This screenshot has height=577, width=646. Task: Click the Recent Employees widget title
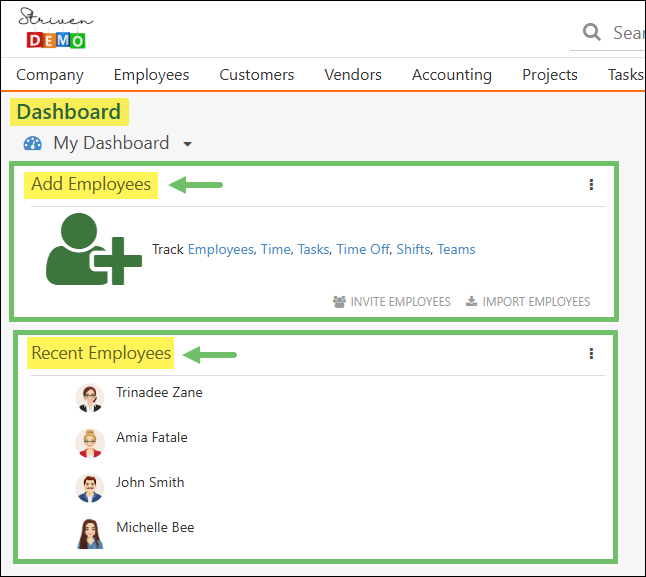point(101,353)
